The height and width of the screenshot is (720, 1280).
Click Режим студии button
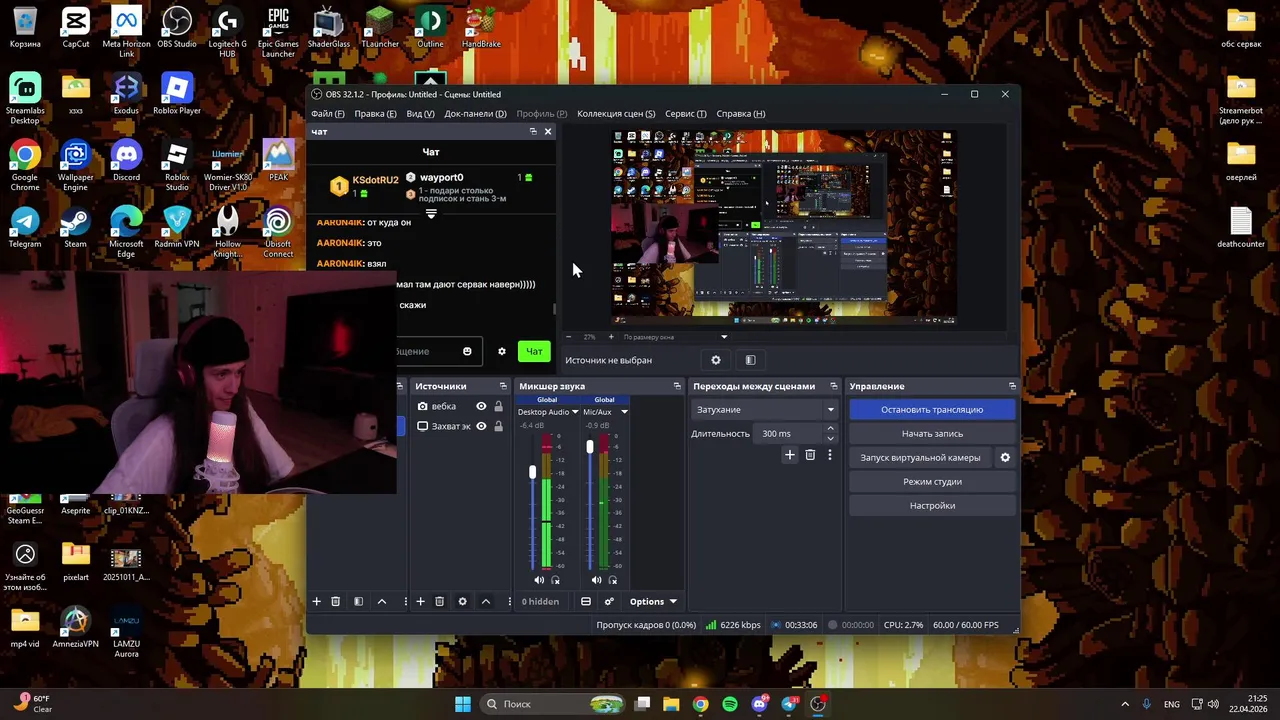coord(932,481)
